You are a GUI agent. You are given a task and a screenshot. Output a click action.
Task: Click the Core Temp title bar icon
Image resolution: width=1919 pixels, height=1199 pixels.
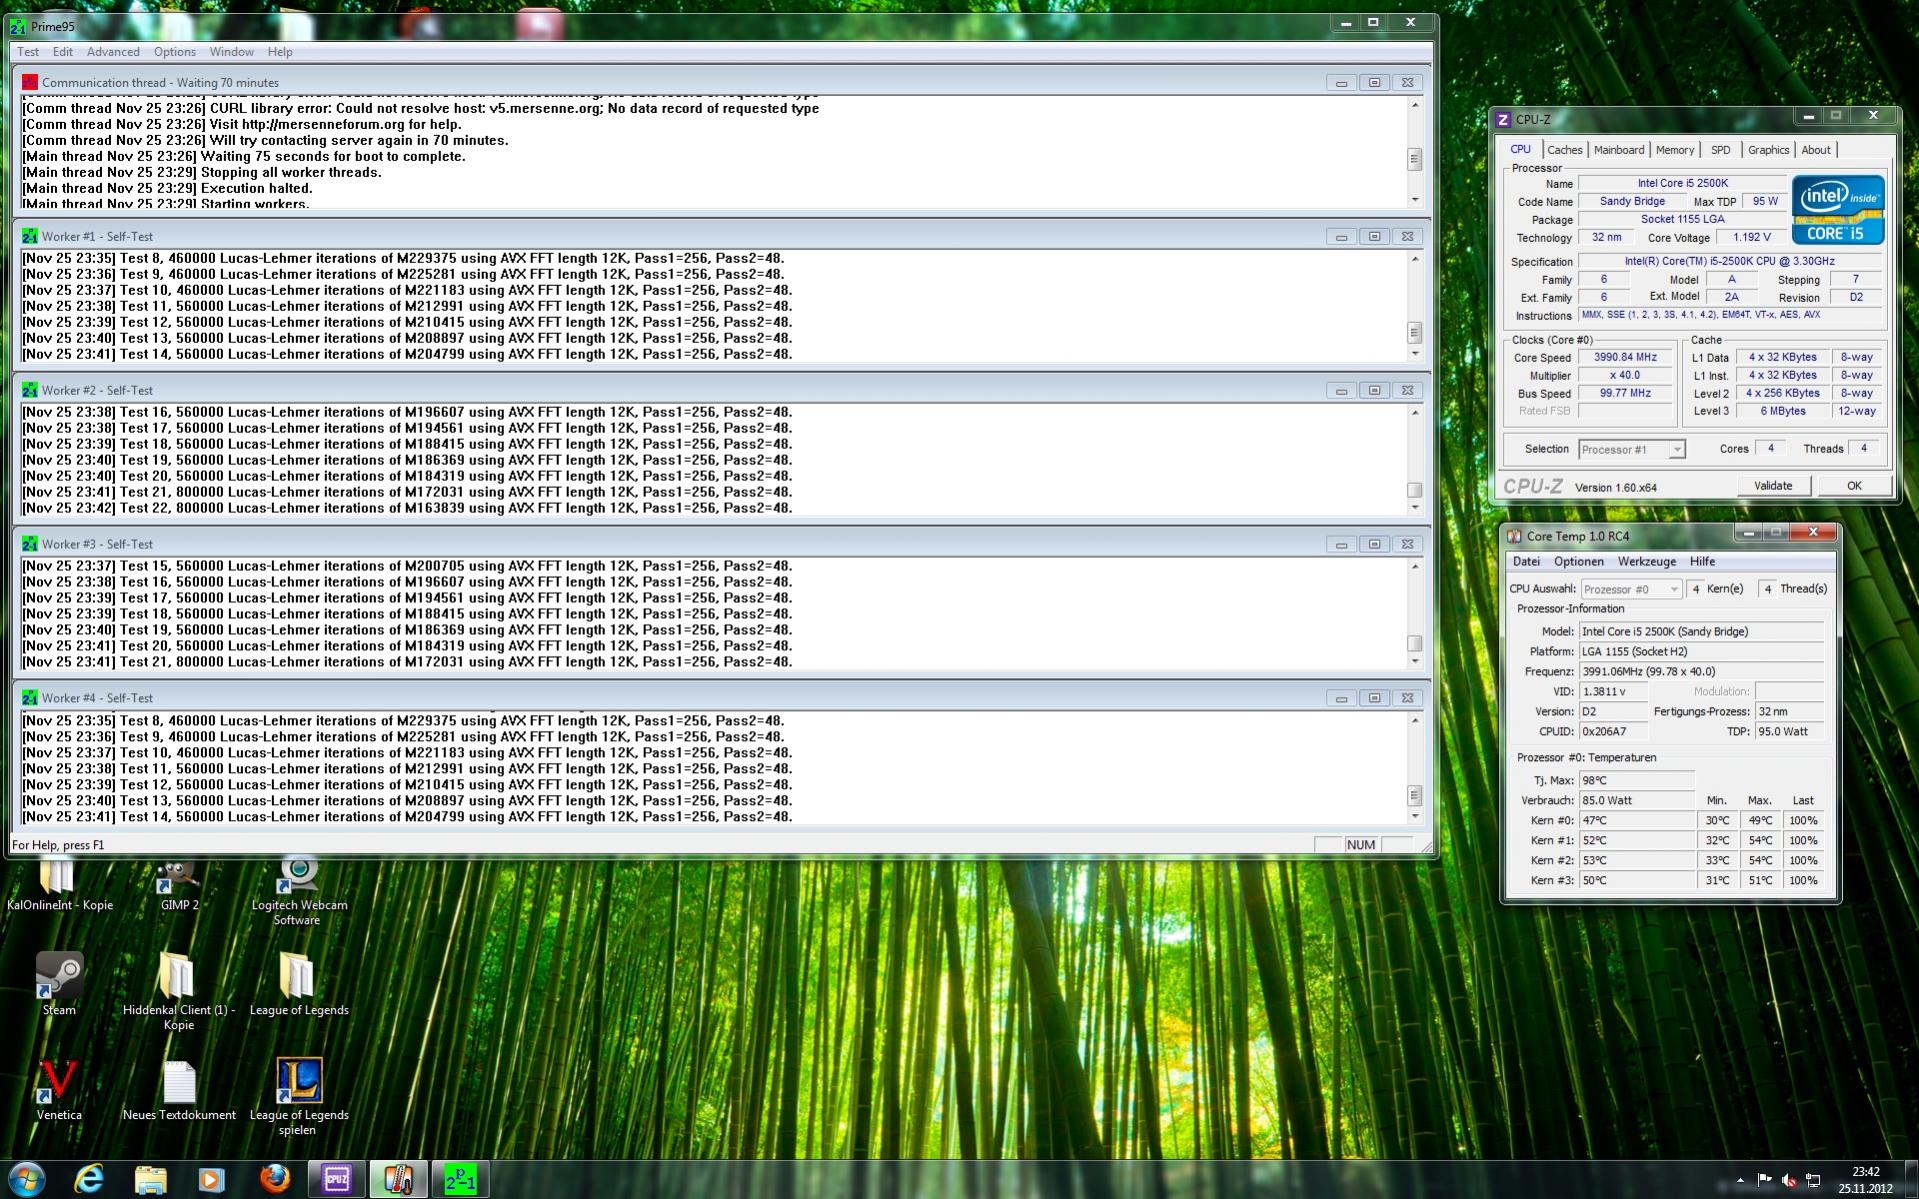coord(1514,536)
